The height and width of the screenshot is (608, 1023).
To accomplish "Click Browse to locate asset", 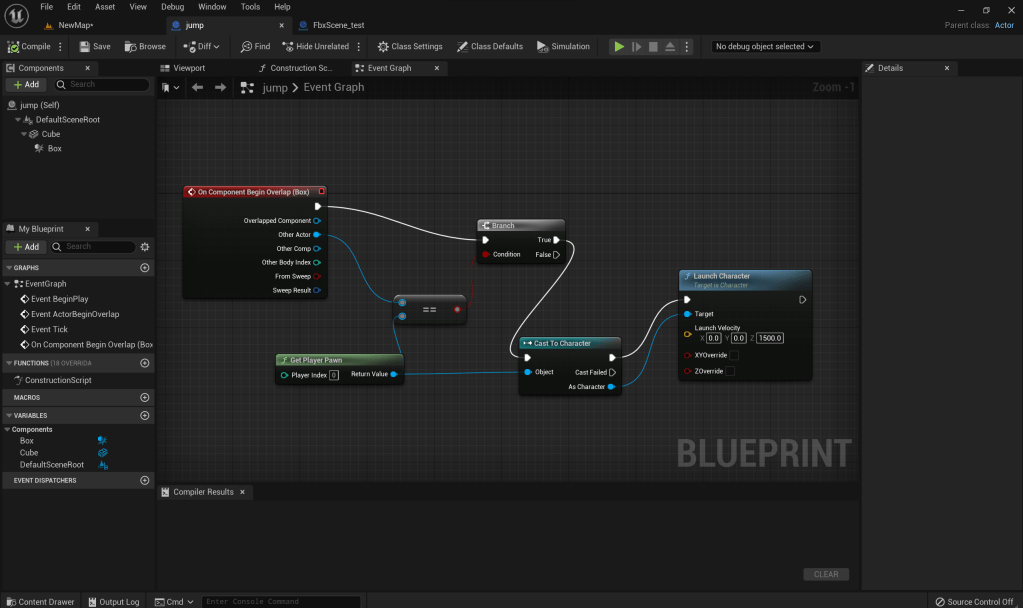I will pos(145,46).
